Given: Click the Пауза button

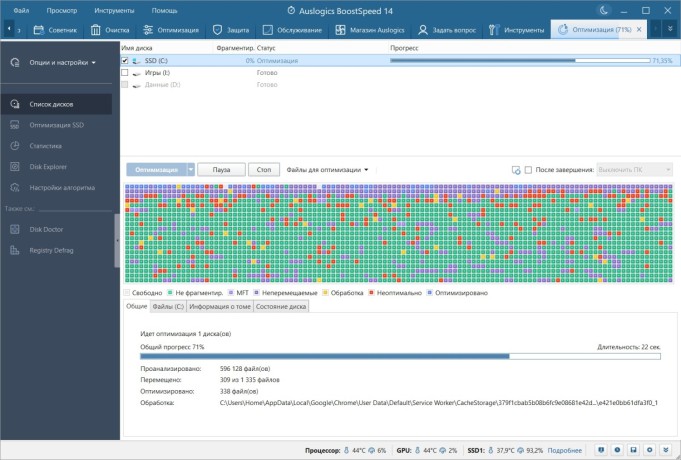Looking at the screenshot, I should click(x=221, y=170).
